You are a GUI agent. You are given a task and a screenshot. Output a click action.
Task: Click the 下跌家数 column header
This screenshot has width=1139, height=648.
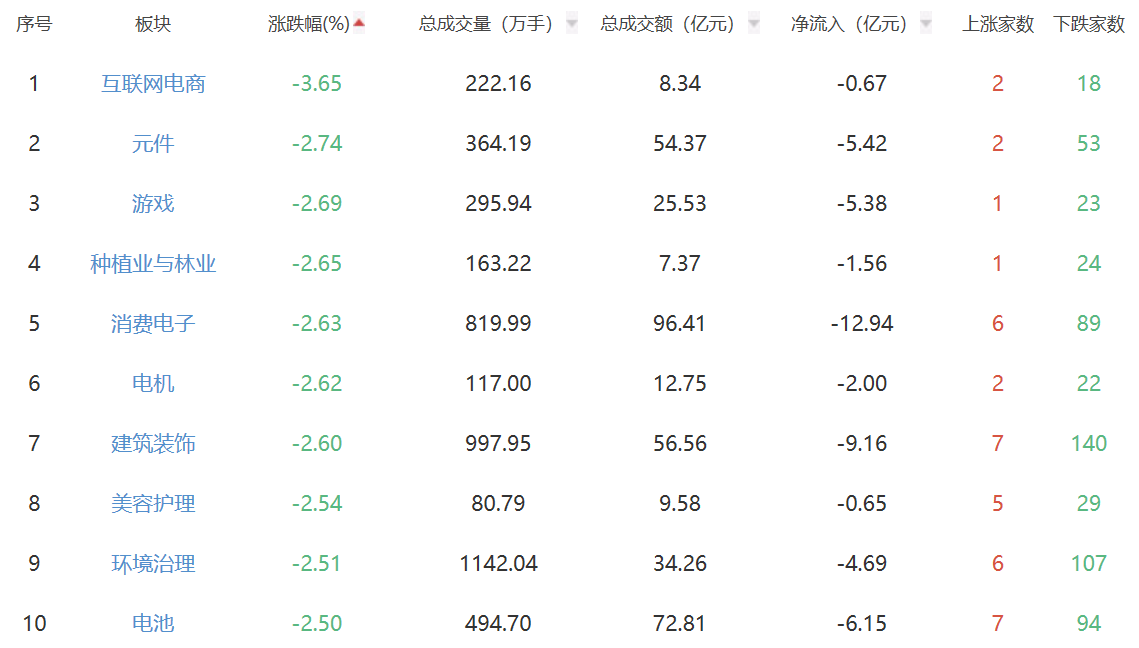[1089, 24]
